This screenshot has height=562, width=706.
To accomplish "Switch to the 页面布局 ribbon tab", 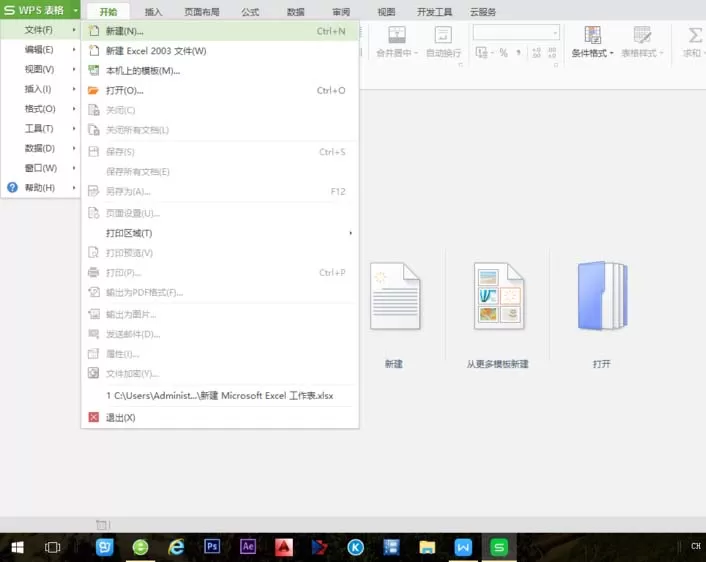I will 202,12.
